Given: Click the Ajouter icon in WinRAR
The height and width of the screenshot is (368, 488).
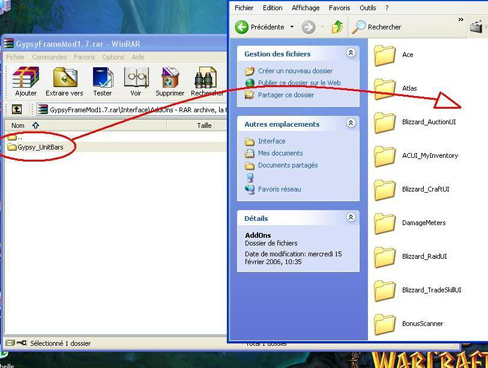Looking at the screenshot, I should (26, 82).
